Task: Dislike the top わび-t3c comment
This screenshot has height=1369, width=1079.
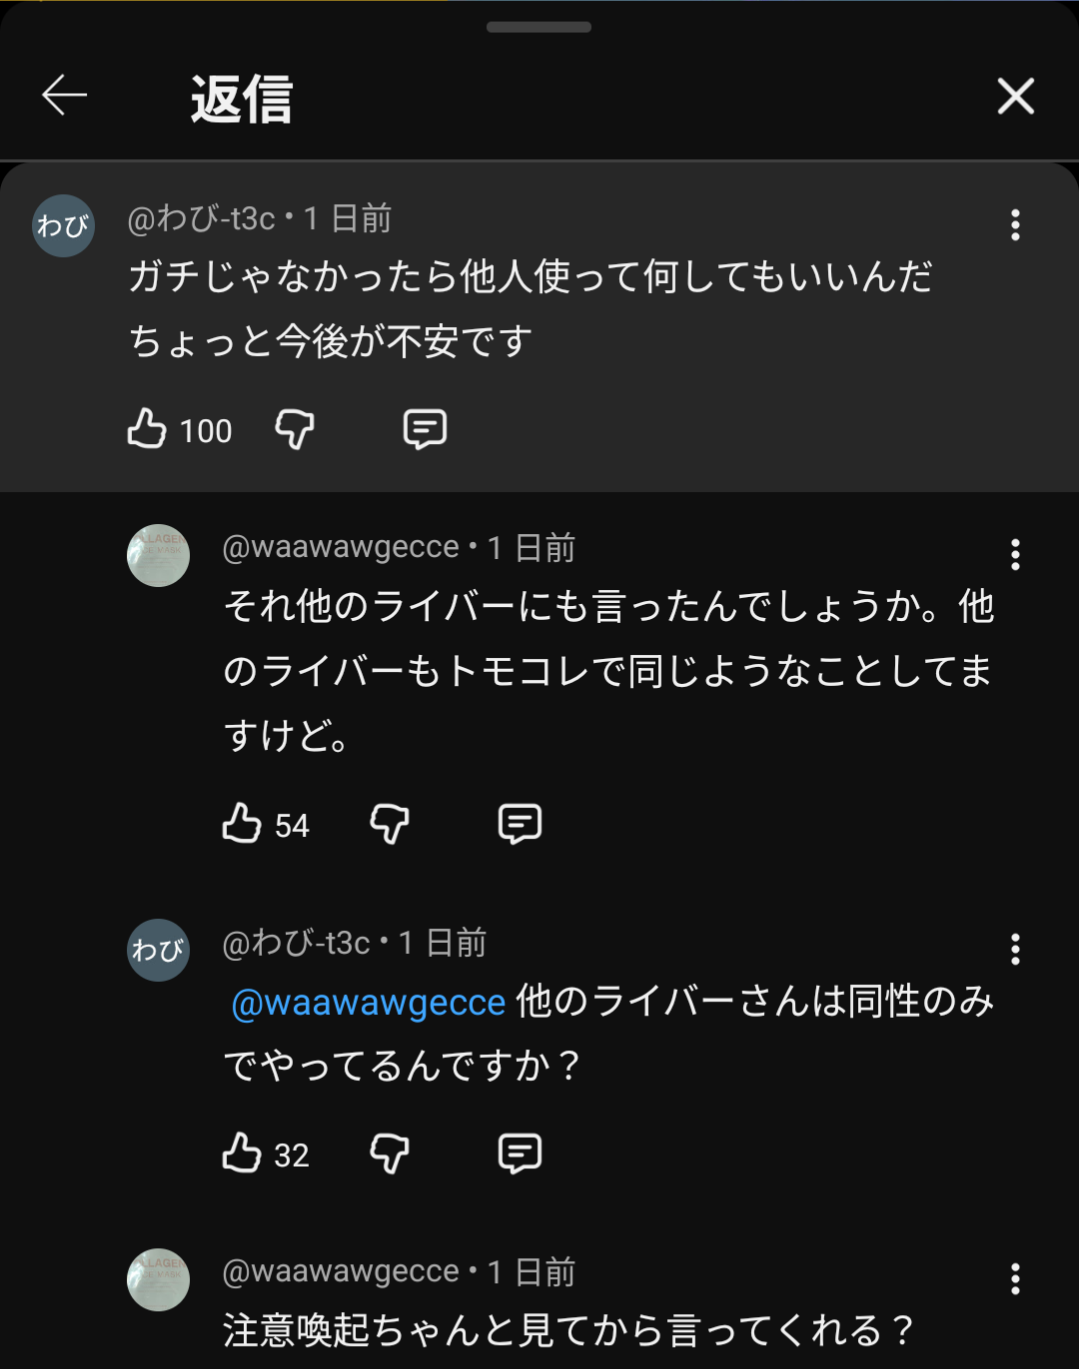Action: [x=295, y=429]
